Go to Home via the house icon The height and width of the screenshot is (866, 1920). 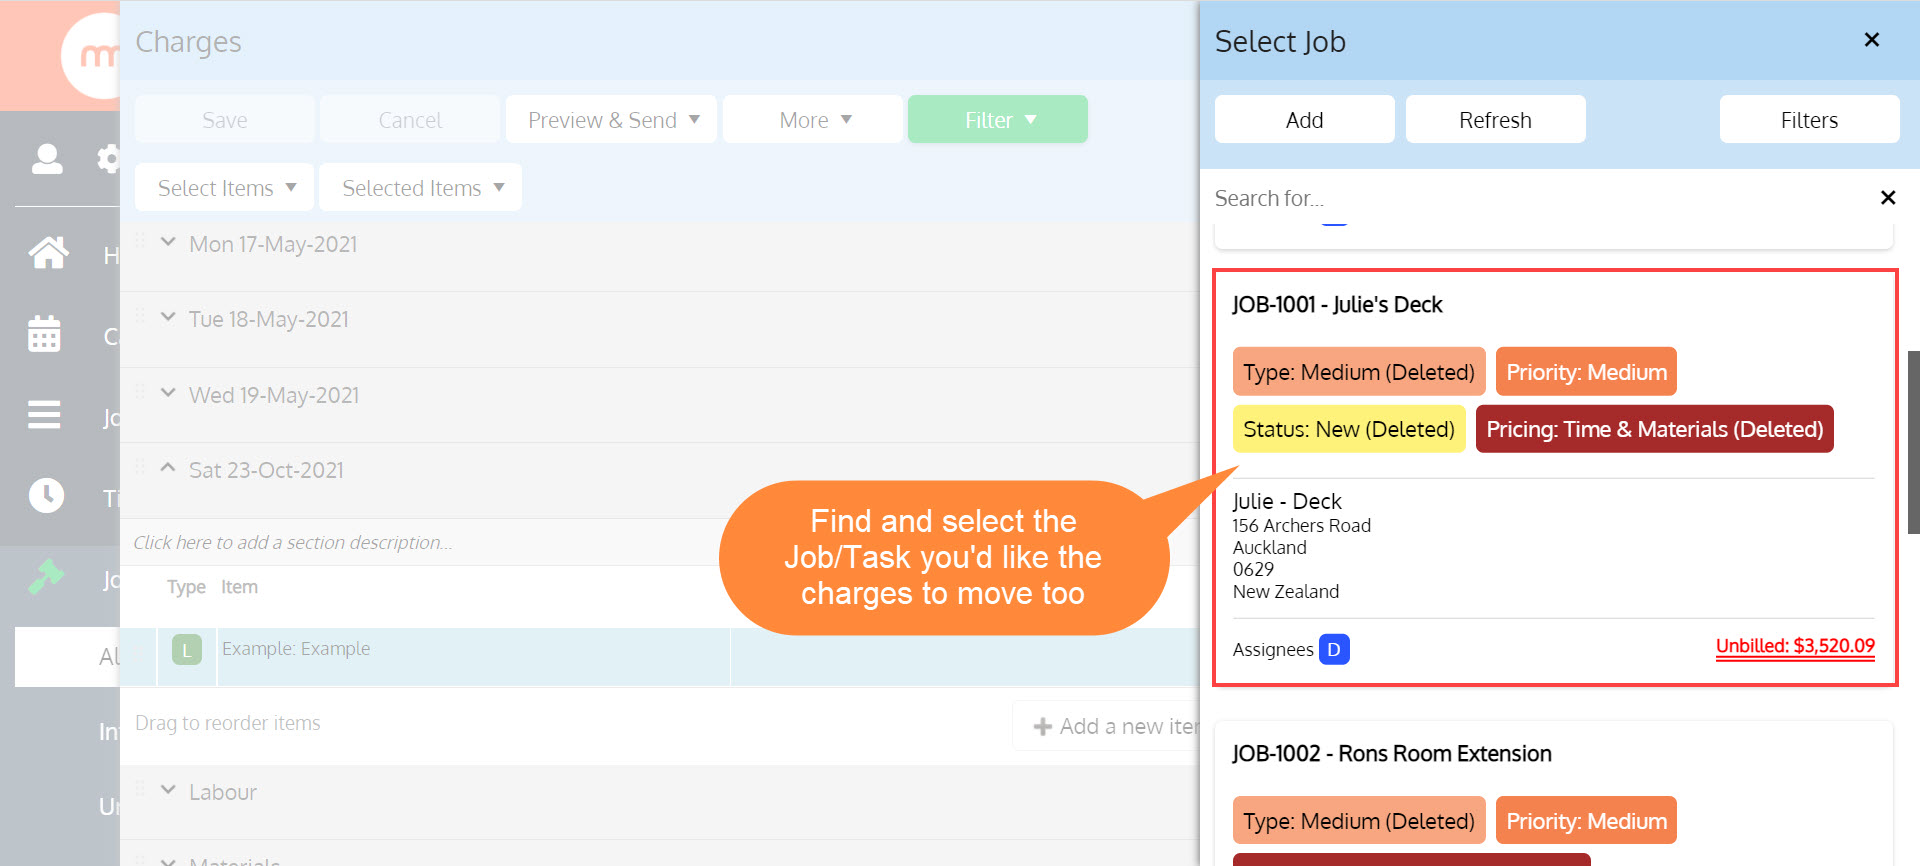click(x=48, y=253)
